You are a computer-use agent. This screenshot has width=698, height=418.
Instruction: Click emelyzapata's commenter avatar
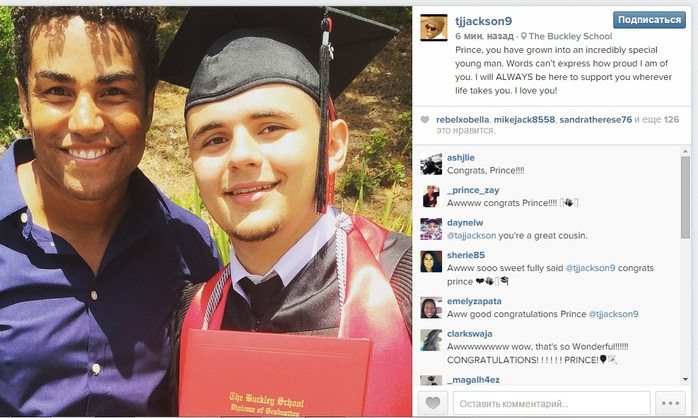click(431, 308)
